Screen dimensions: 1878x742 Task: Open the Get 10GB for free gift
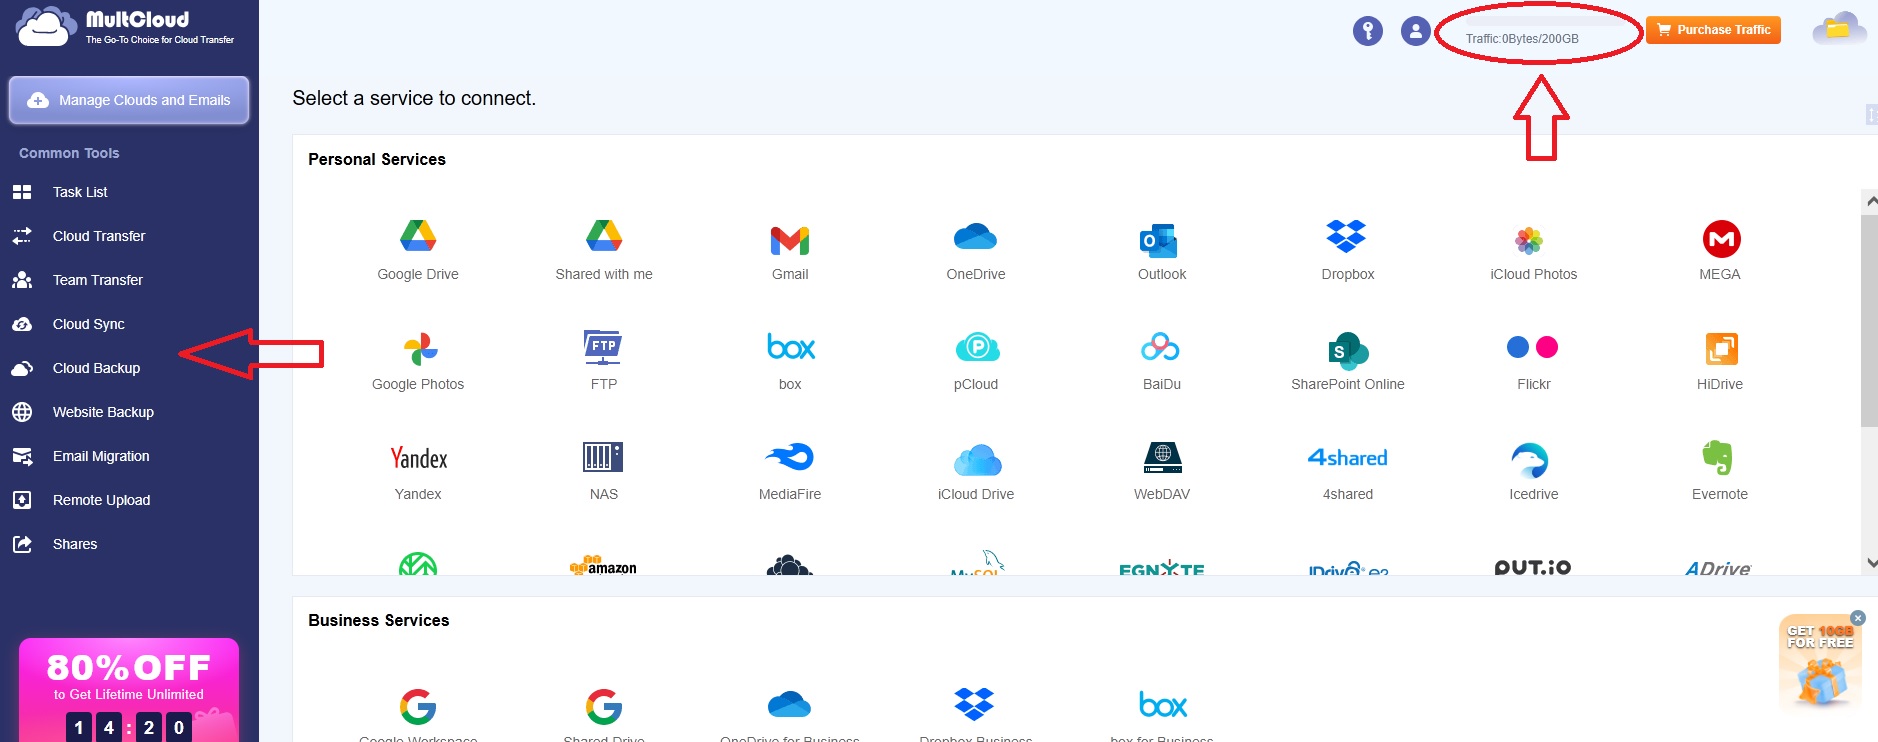(1820, 665)
